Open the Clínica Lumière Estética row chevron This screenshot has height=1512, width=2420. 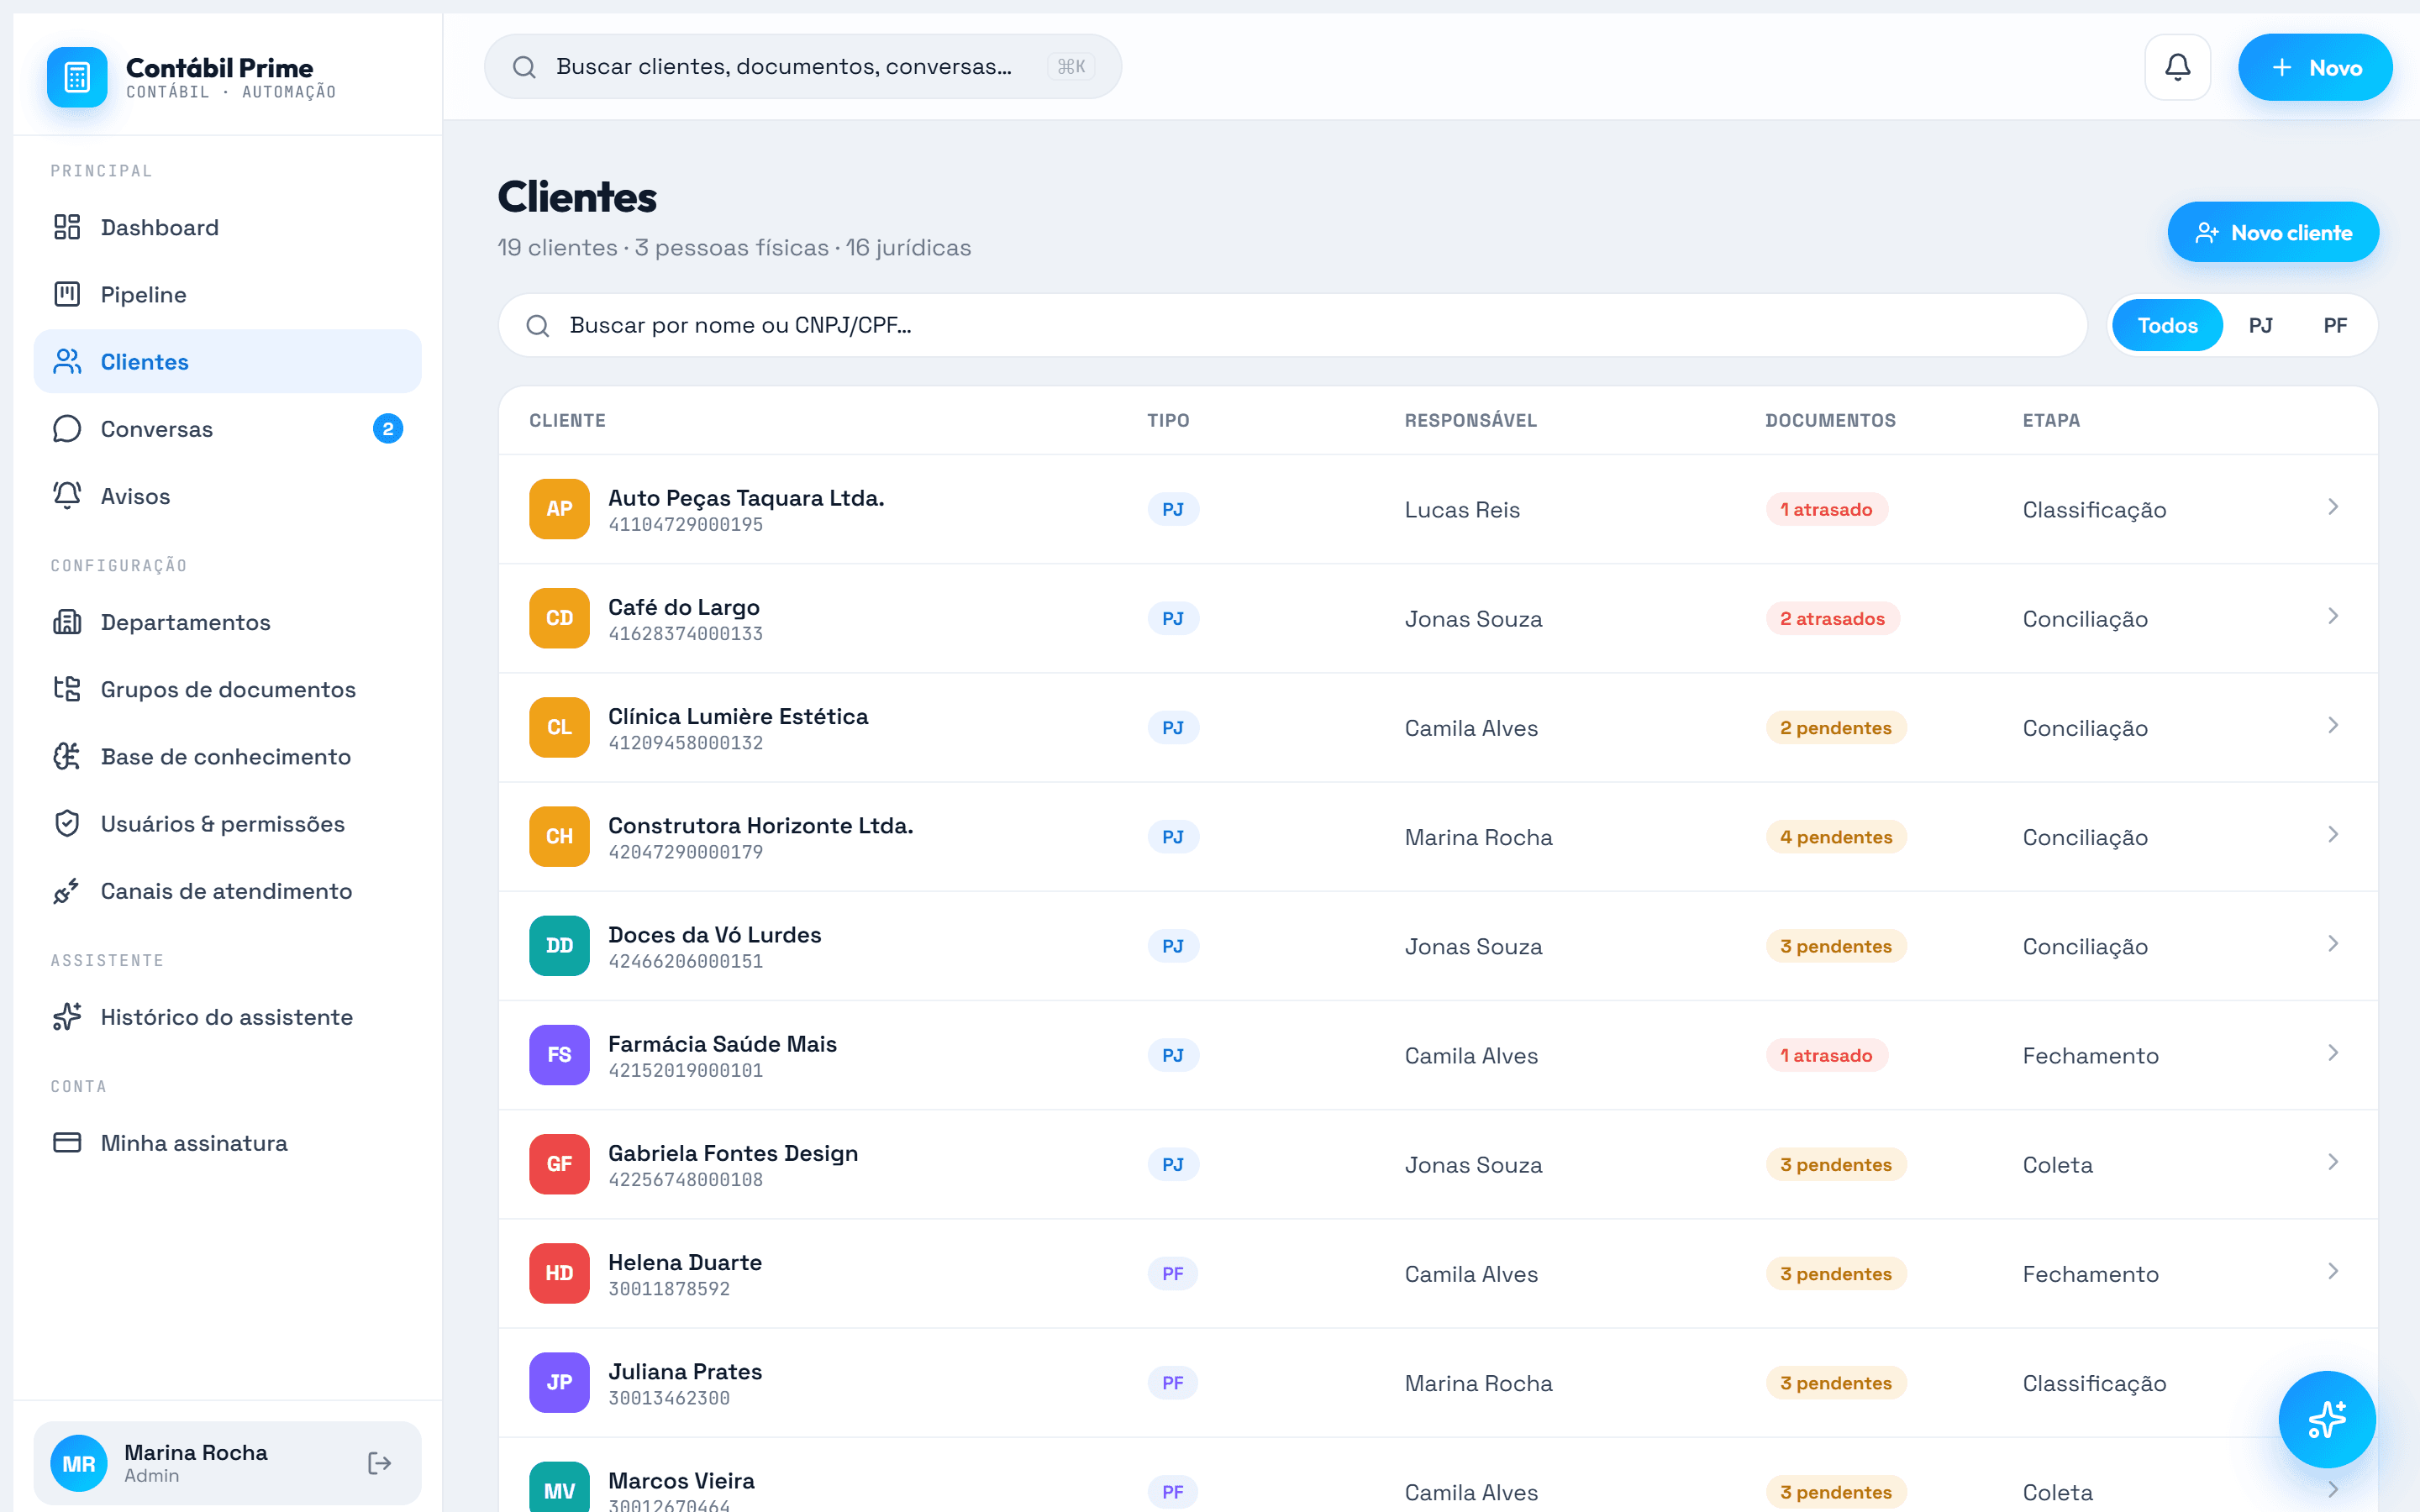click(2333, 725)
